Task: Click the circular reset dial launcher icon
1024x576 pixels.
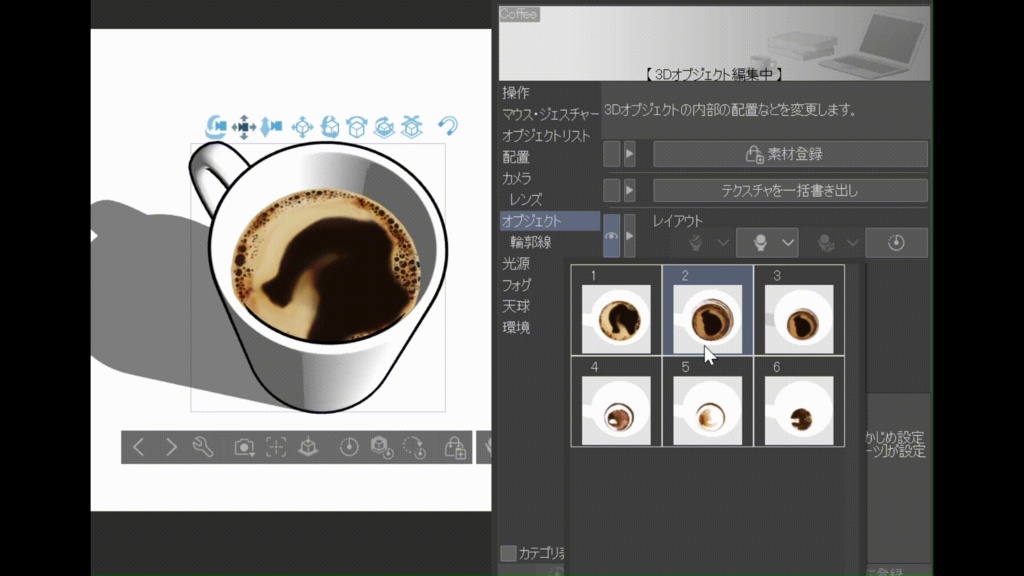Action: [349, 447]
